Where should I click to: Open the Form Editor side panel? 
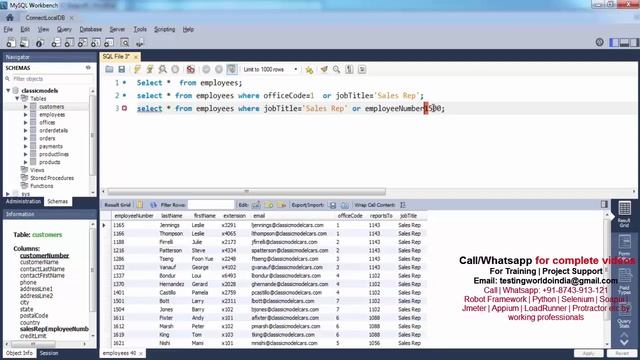[x=624, y=245]
